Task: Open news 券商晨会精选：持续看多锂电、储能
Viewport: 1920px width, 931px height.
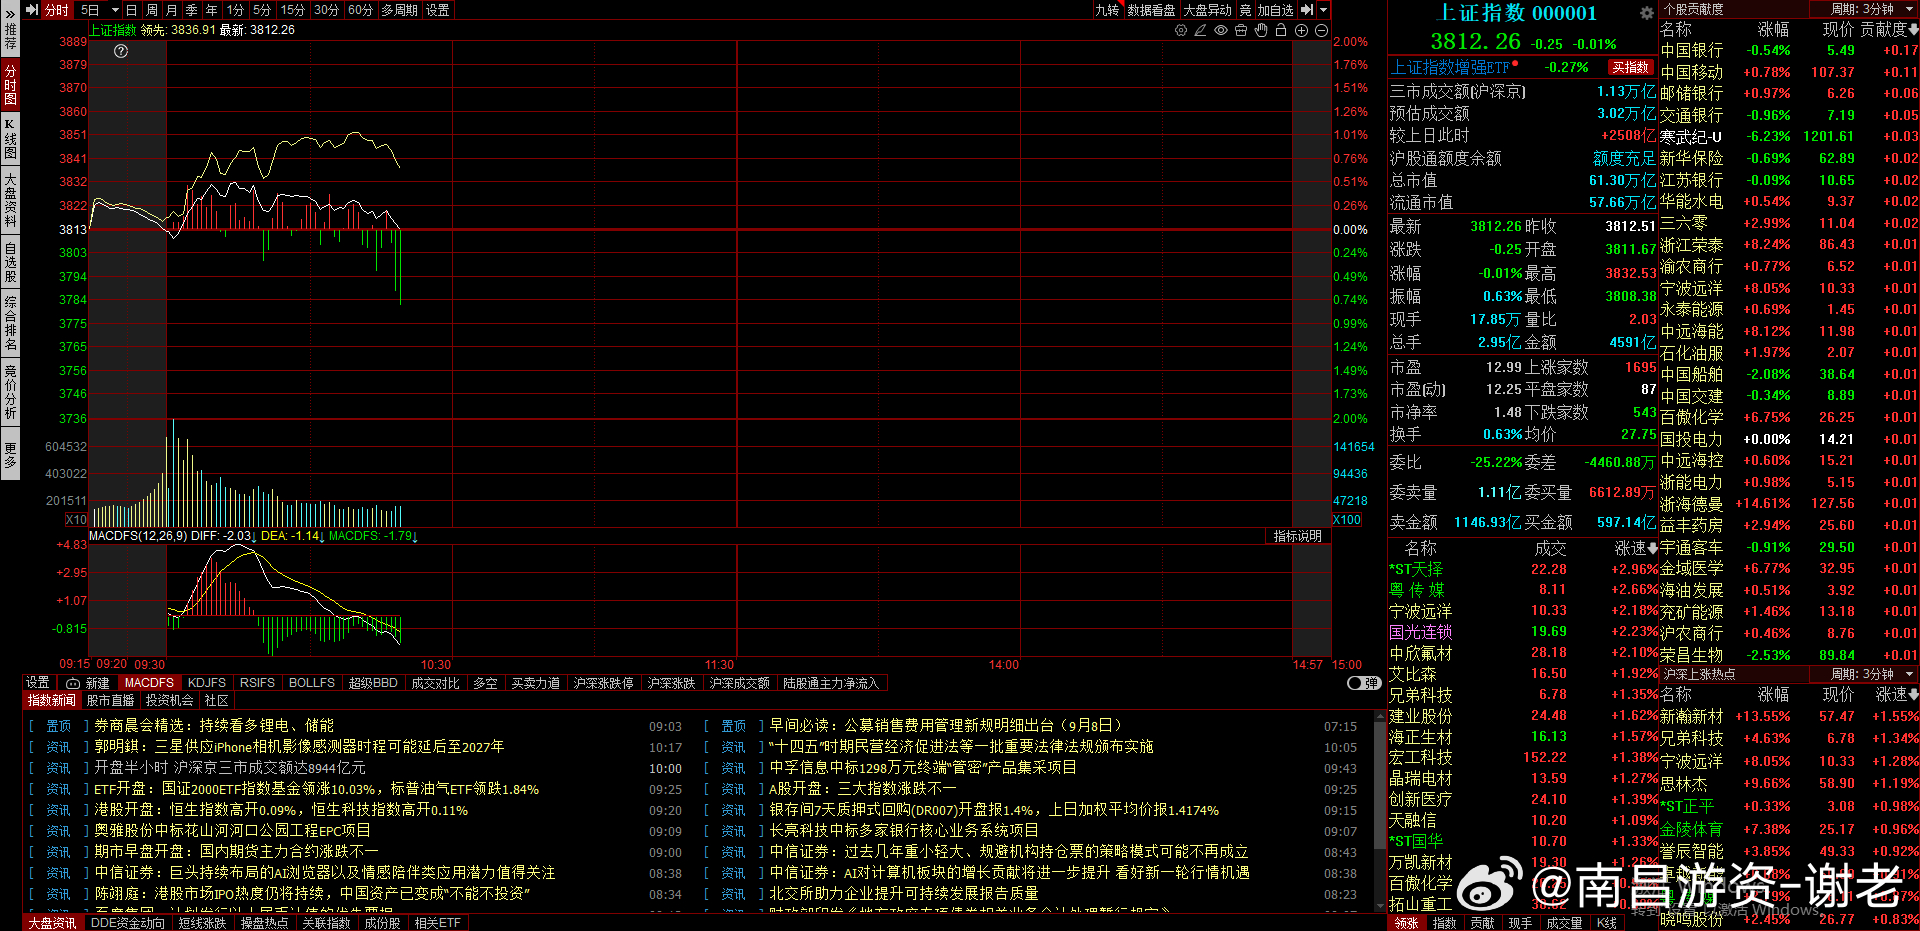Action: 214,726
